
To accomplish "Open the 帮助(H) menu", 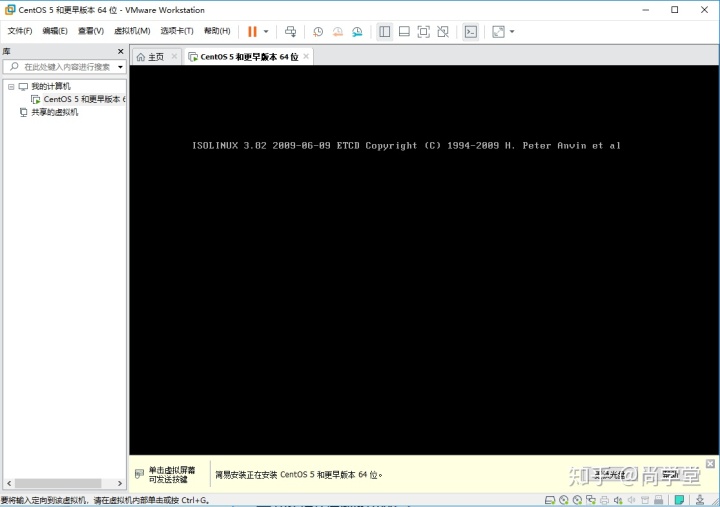I will click(x=217, y=31).
